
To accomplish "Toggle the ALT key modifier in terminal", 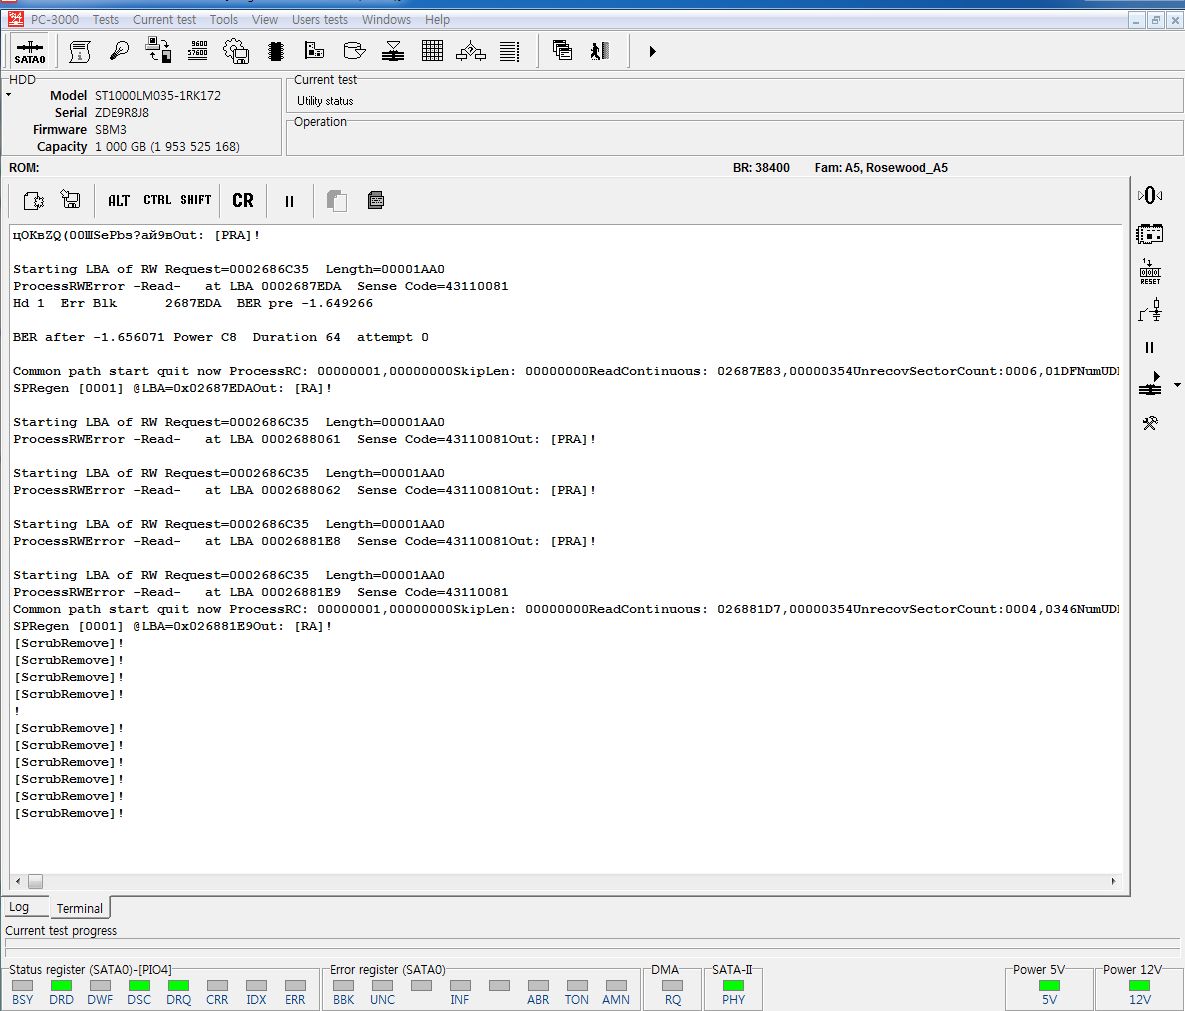I will [119, 200].
